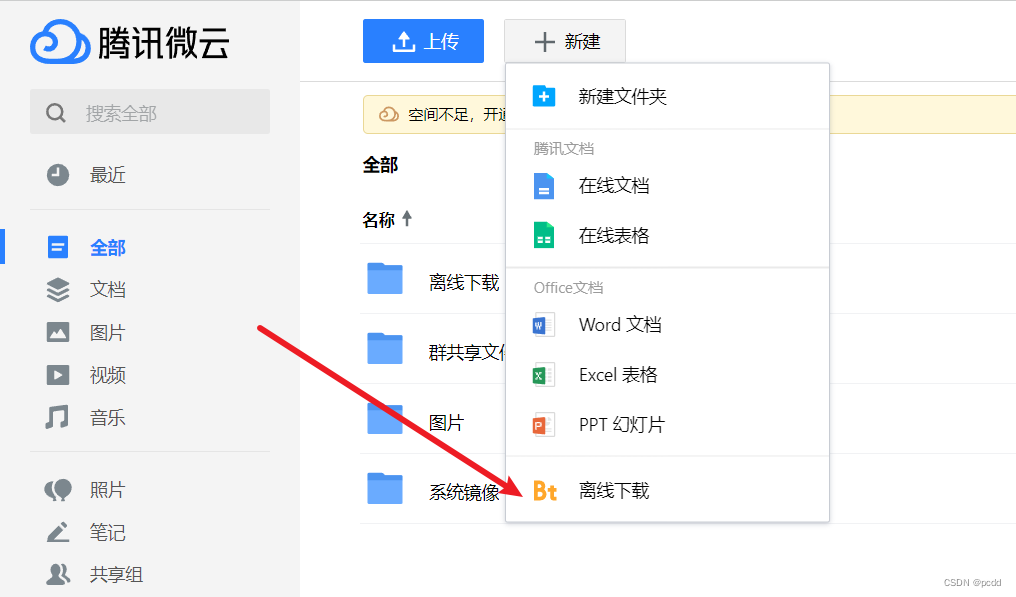
Task: Open the 图片 folder icon in list
Action: pyautogui.click(x=385, y=419)
